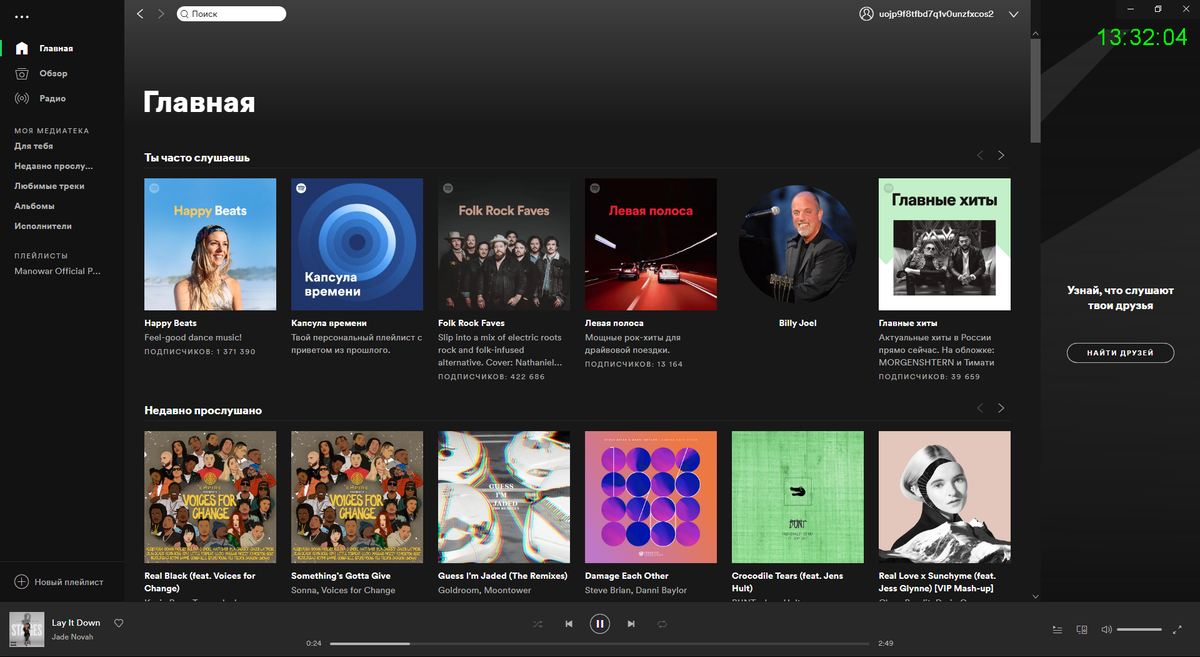Open Исполнители in the library
Screen dimensions: 1200x657
pos(43,226)
